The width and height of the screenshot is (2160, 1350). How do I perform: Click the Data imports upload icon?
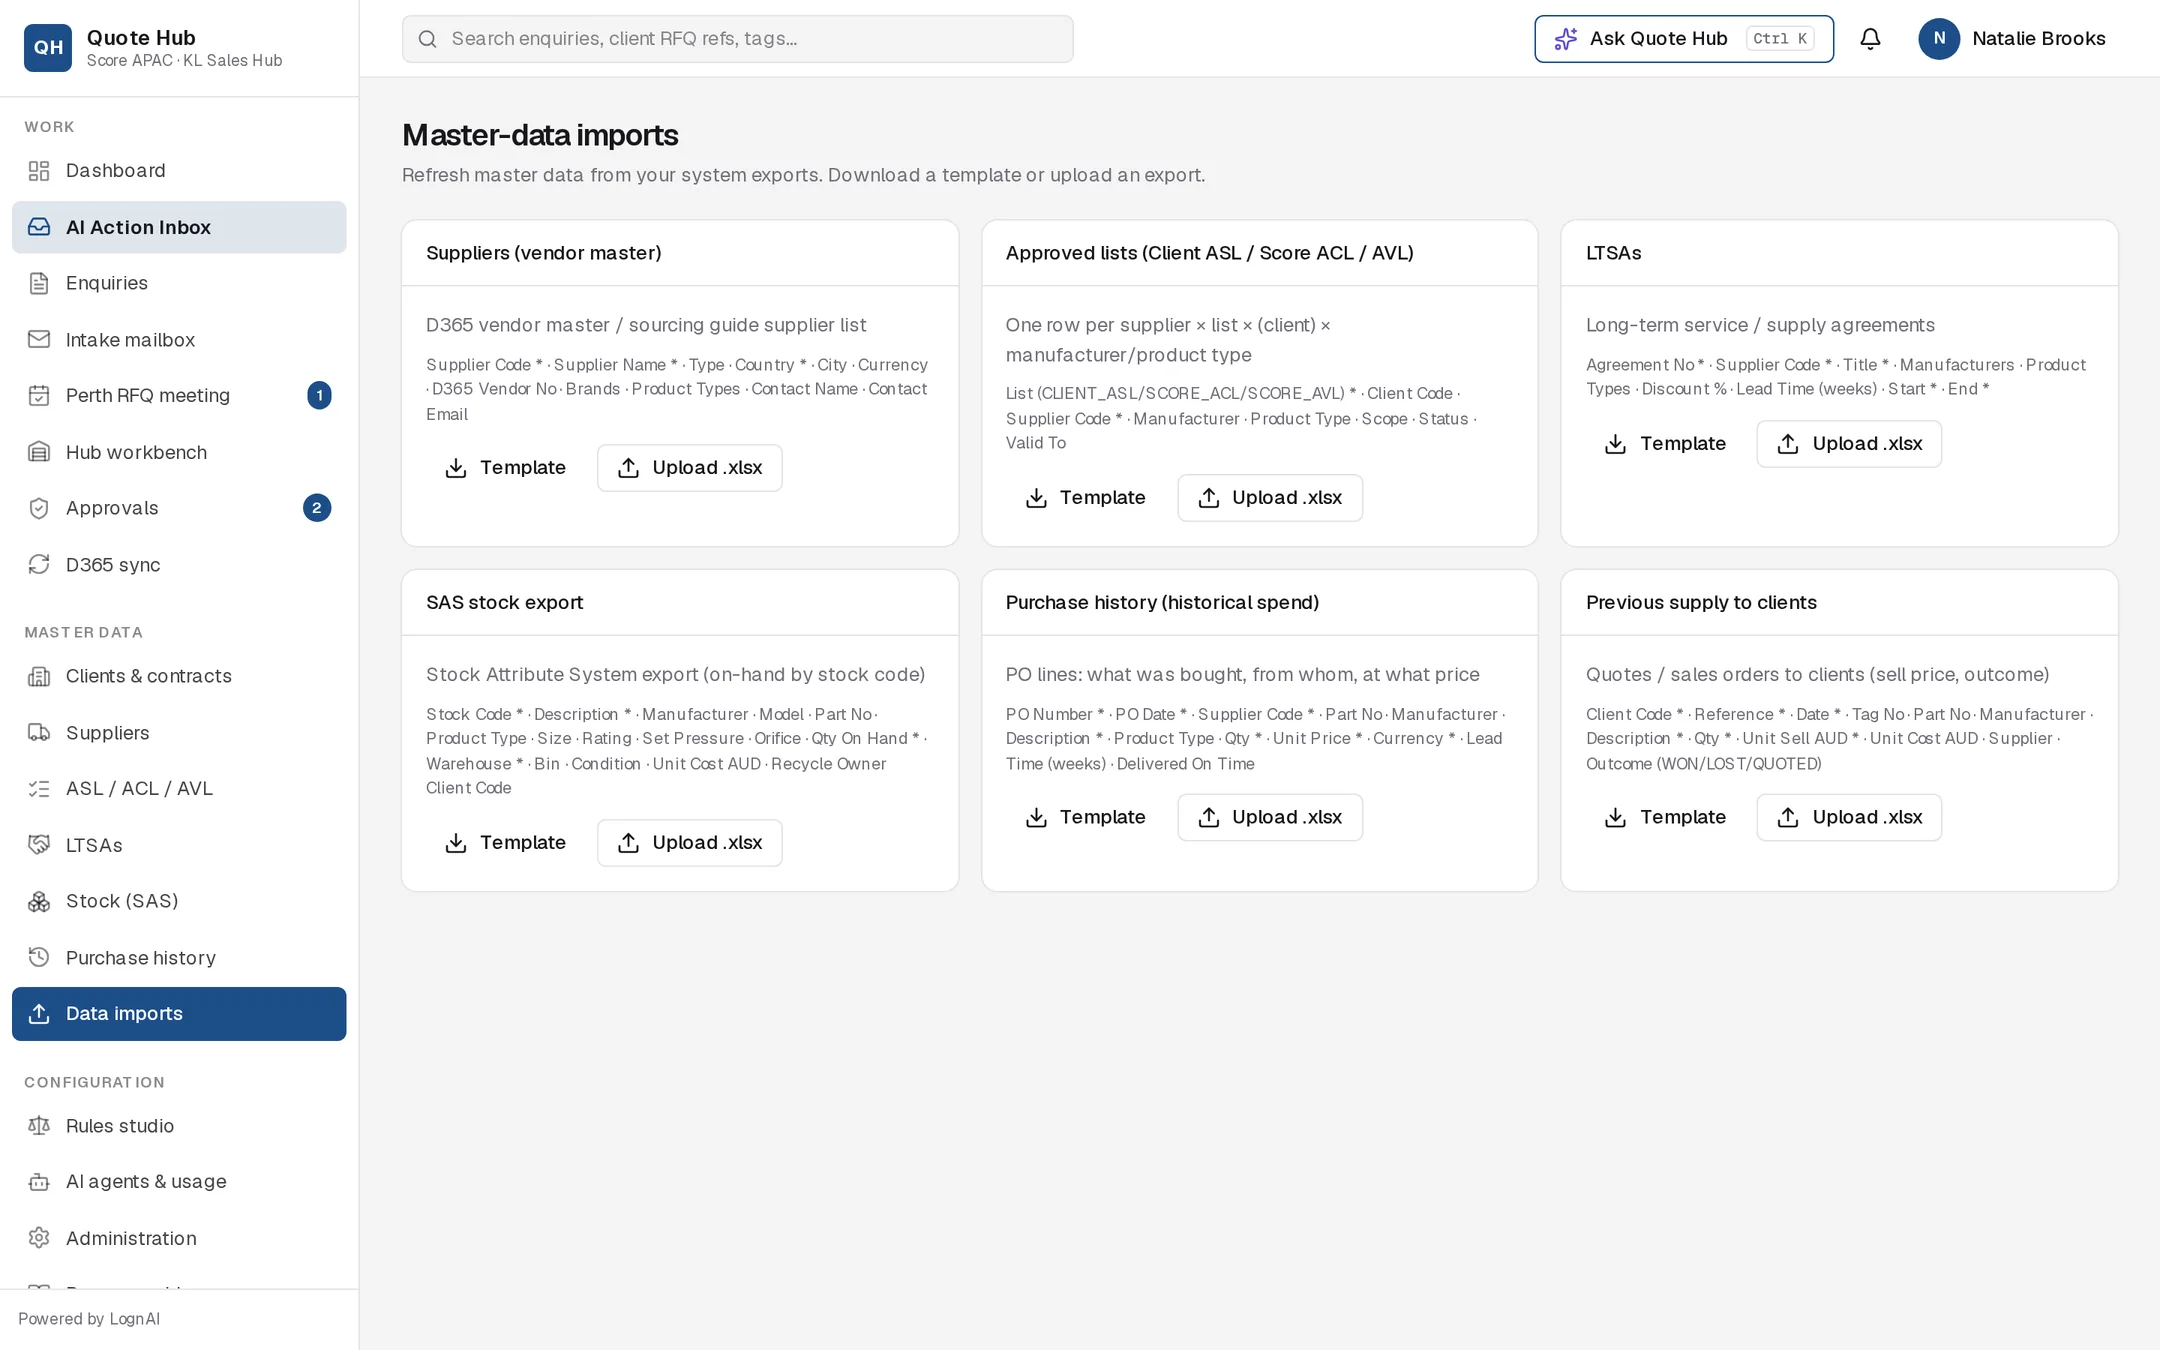coord(39,1013)
